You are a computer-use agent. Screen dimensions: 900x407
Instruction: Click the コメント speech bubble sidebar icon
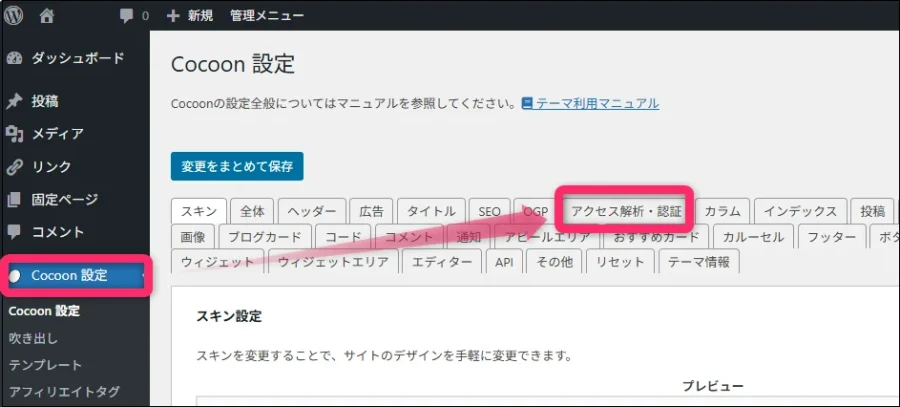(14, 232)
